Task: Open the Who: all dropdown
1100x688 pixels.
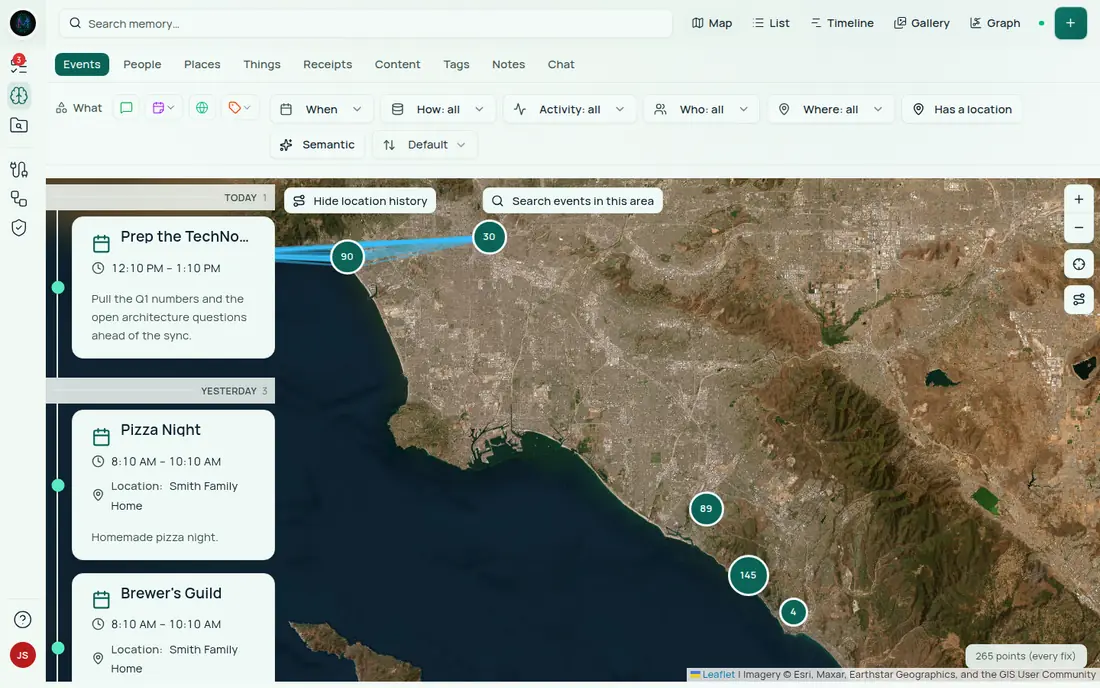Action: coord(702,109)
